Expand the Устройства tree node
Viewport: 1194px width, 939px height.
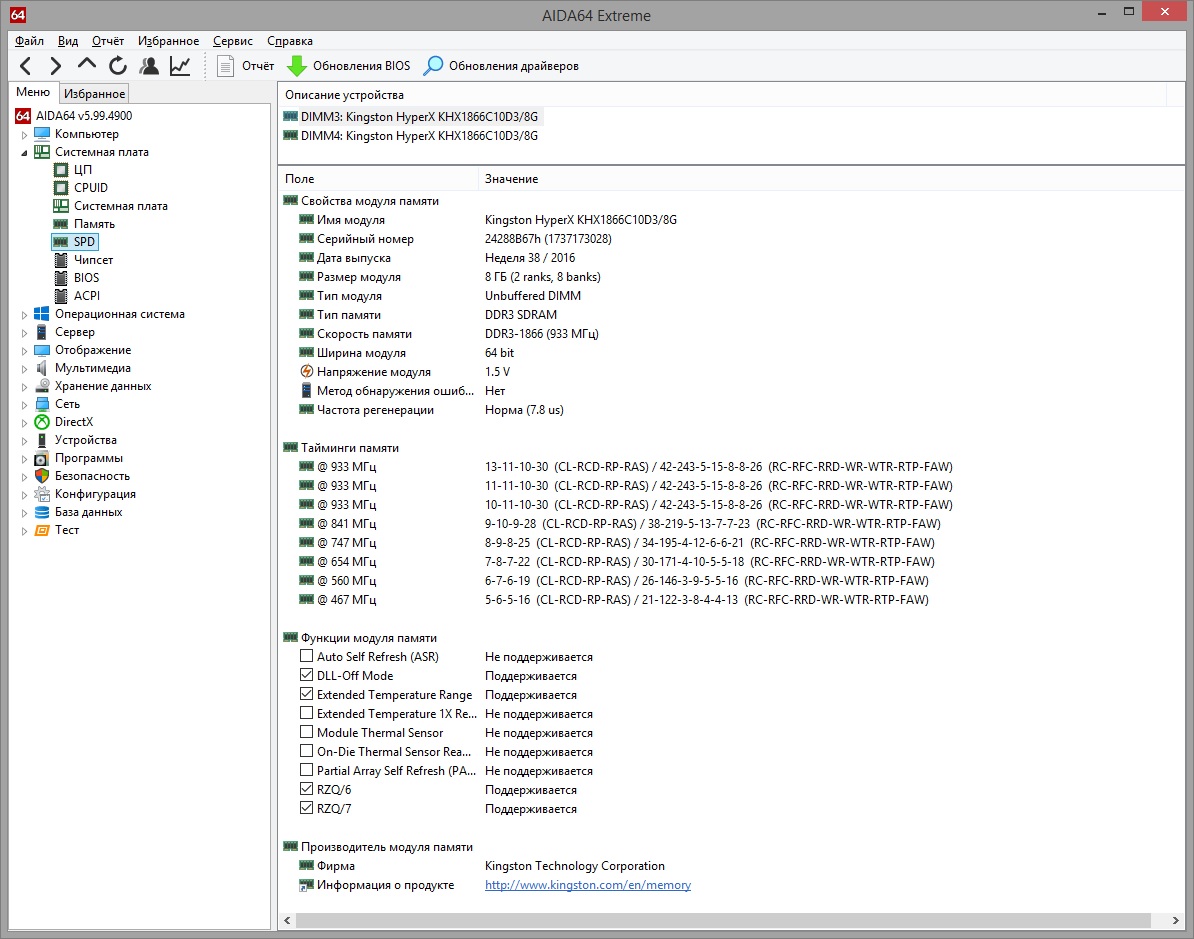[24, 441]
